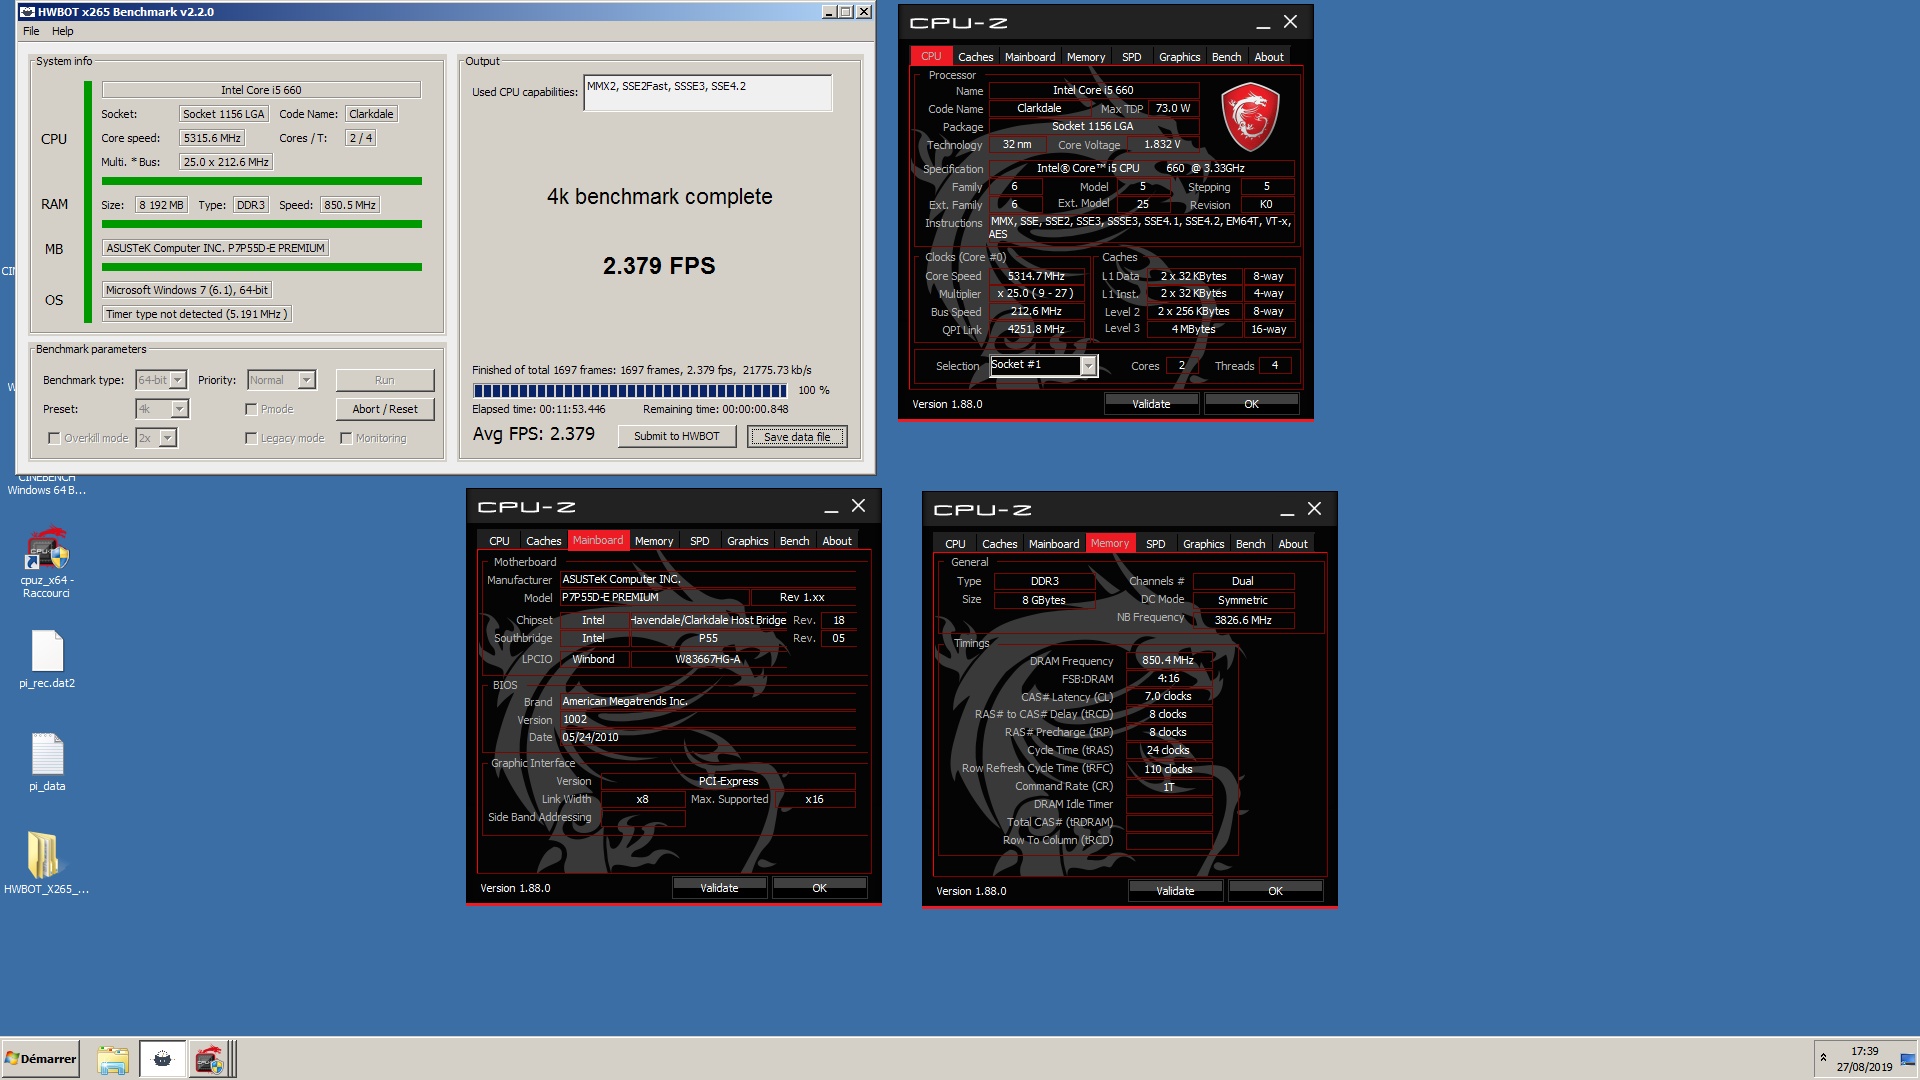Click the DRAM Frequency 850.4 MHz value
This screenshot has width=1920, height=1080.
click(x=1168, y=660)
